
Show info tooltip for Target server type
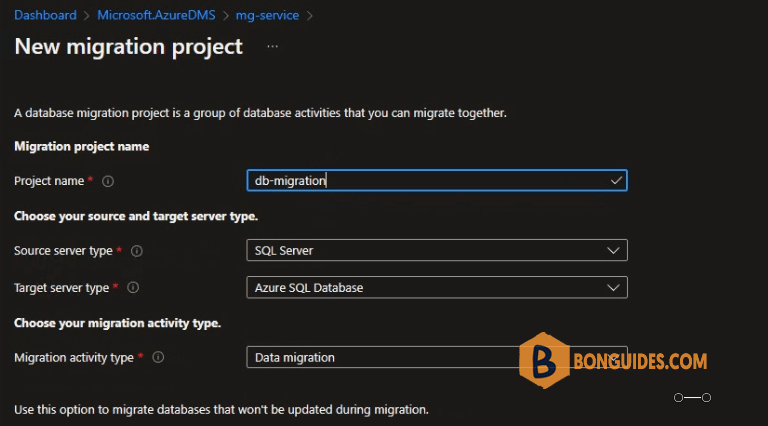[x=133, y=287]
